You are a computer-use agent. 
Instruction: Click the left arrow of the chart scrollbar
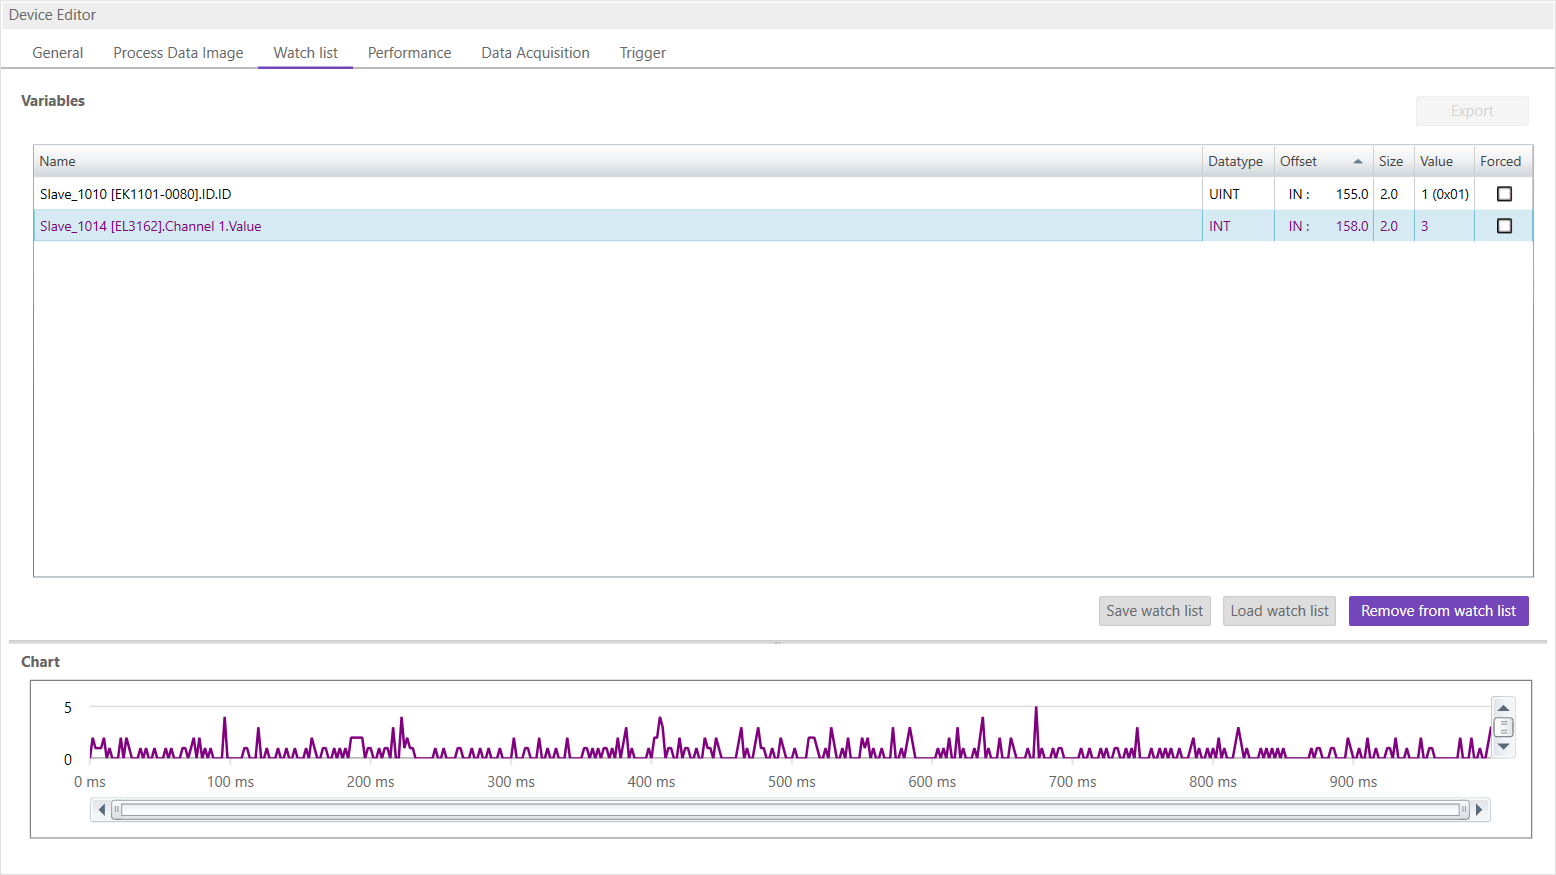[x=101, y=809]
